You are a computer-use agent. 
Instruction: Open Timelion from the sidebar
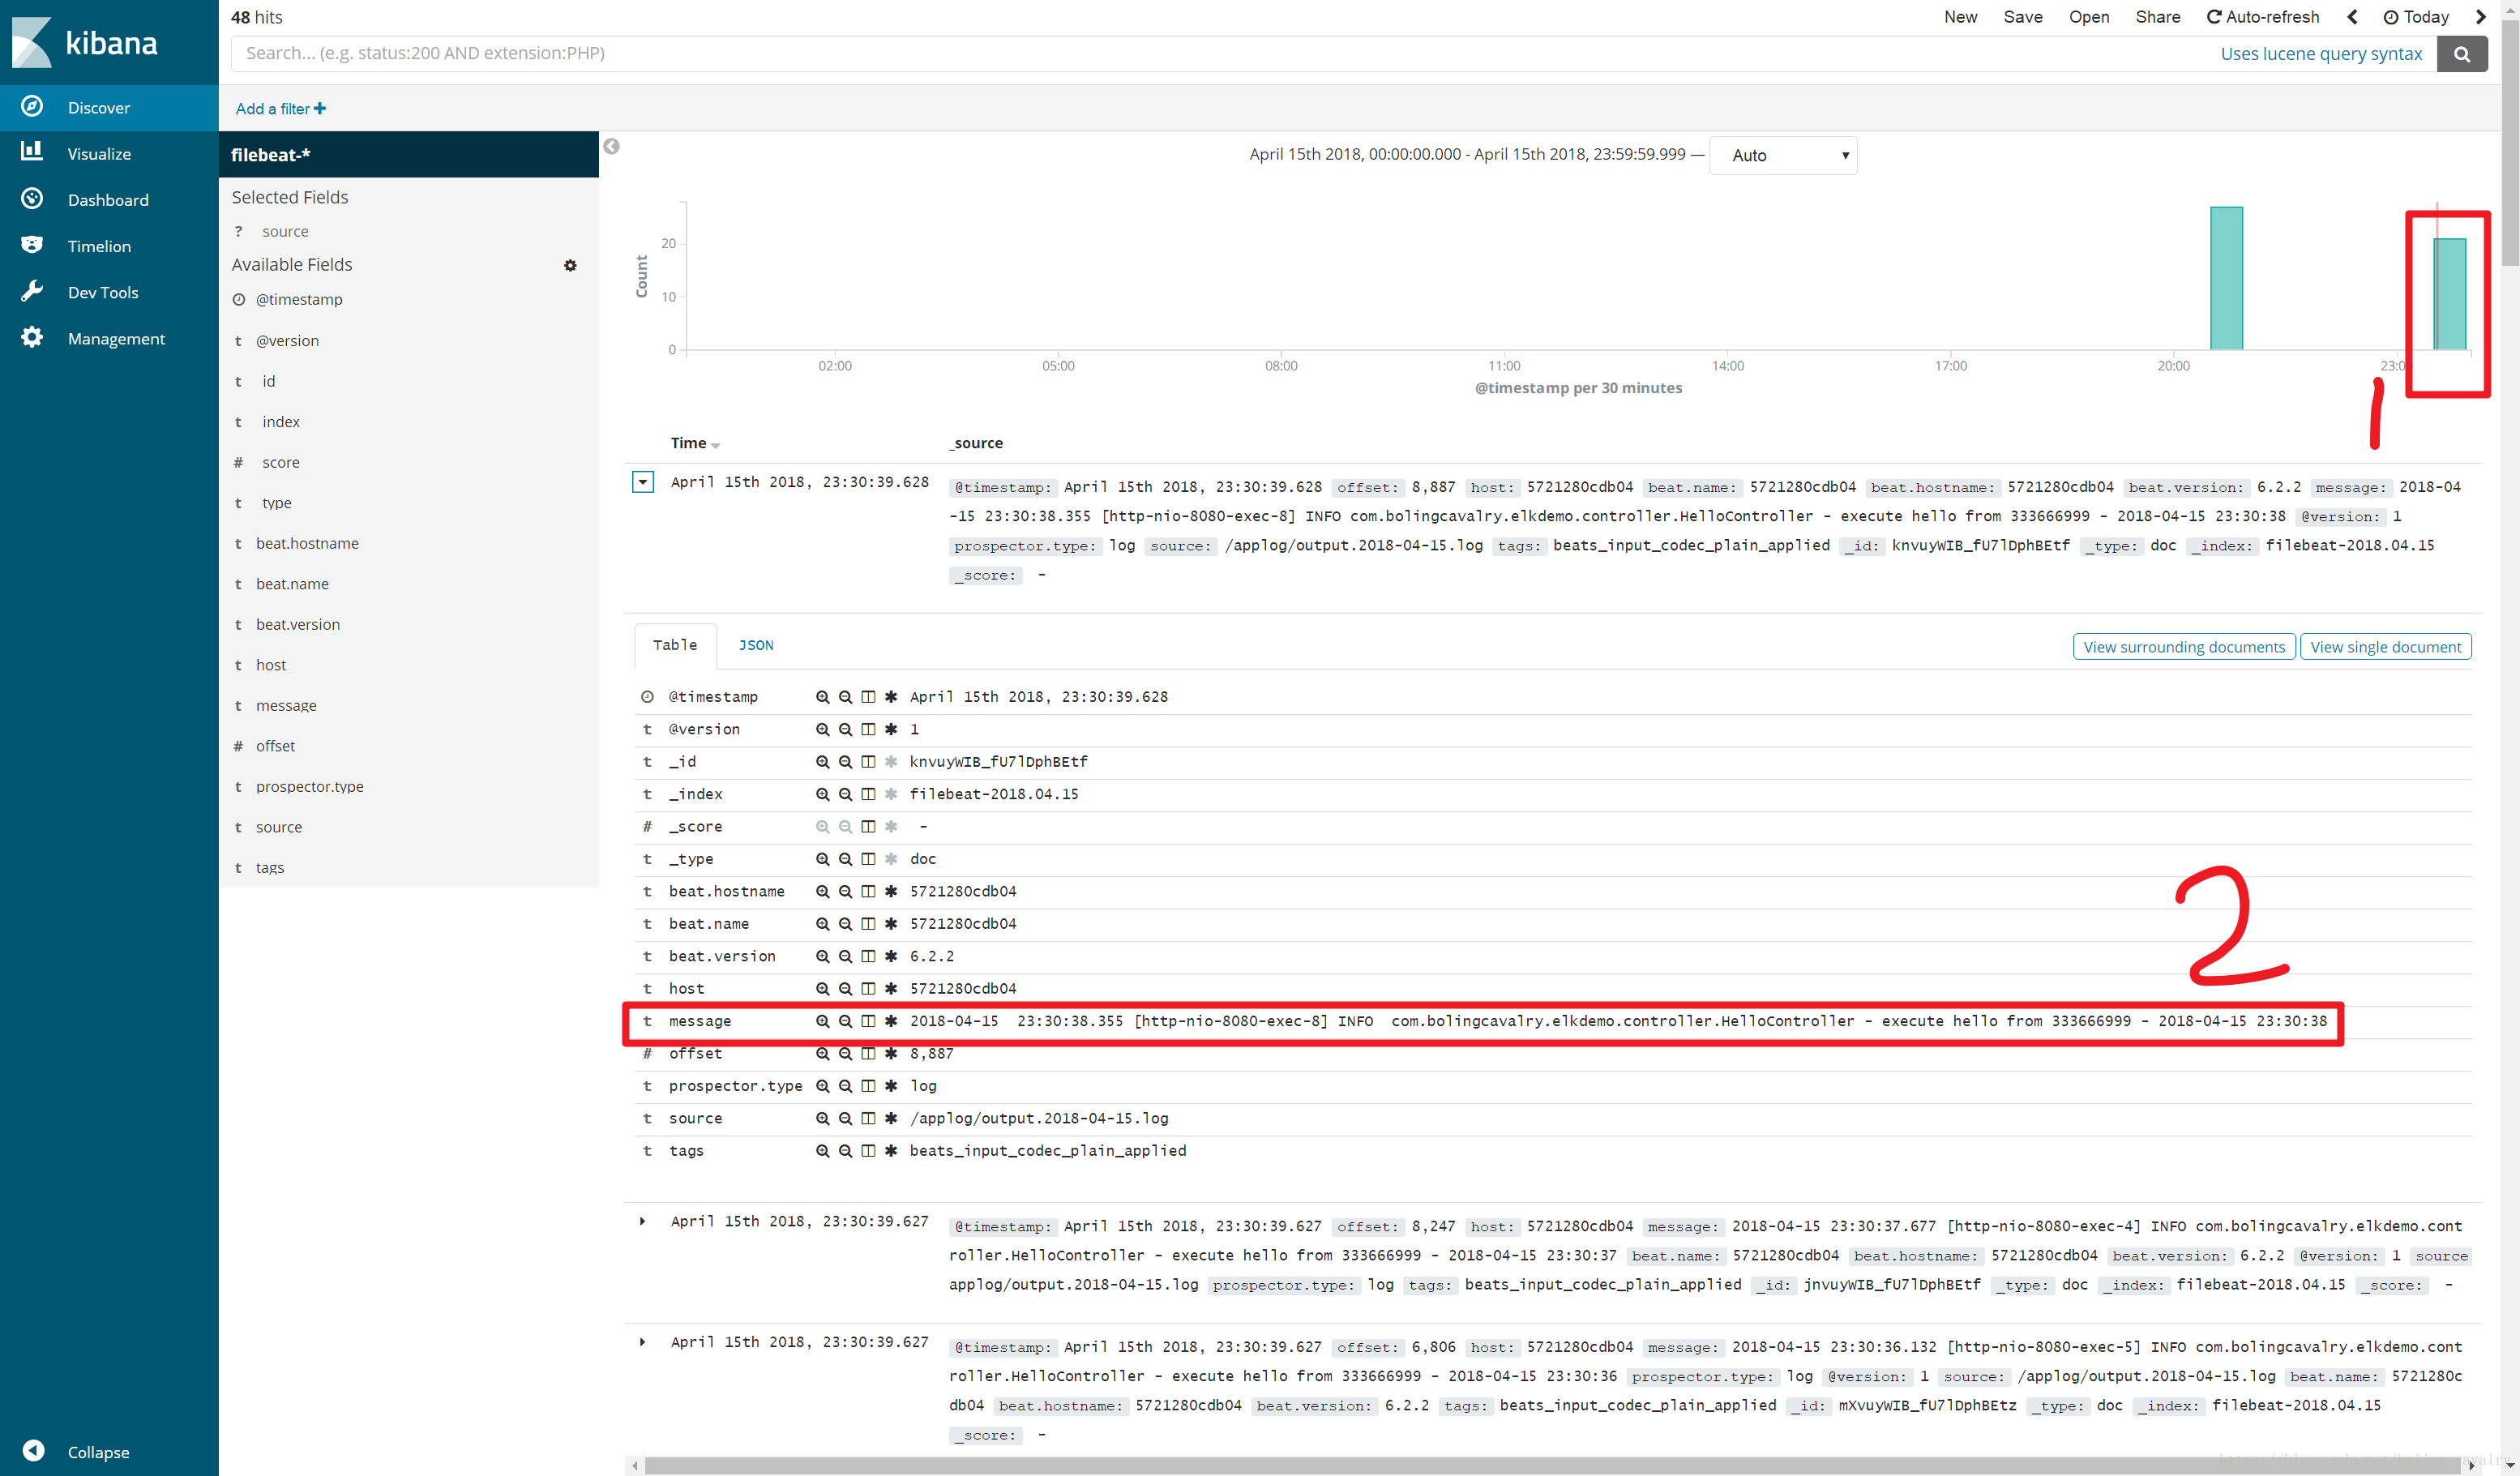(109, 245)
